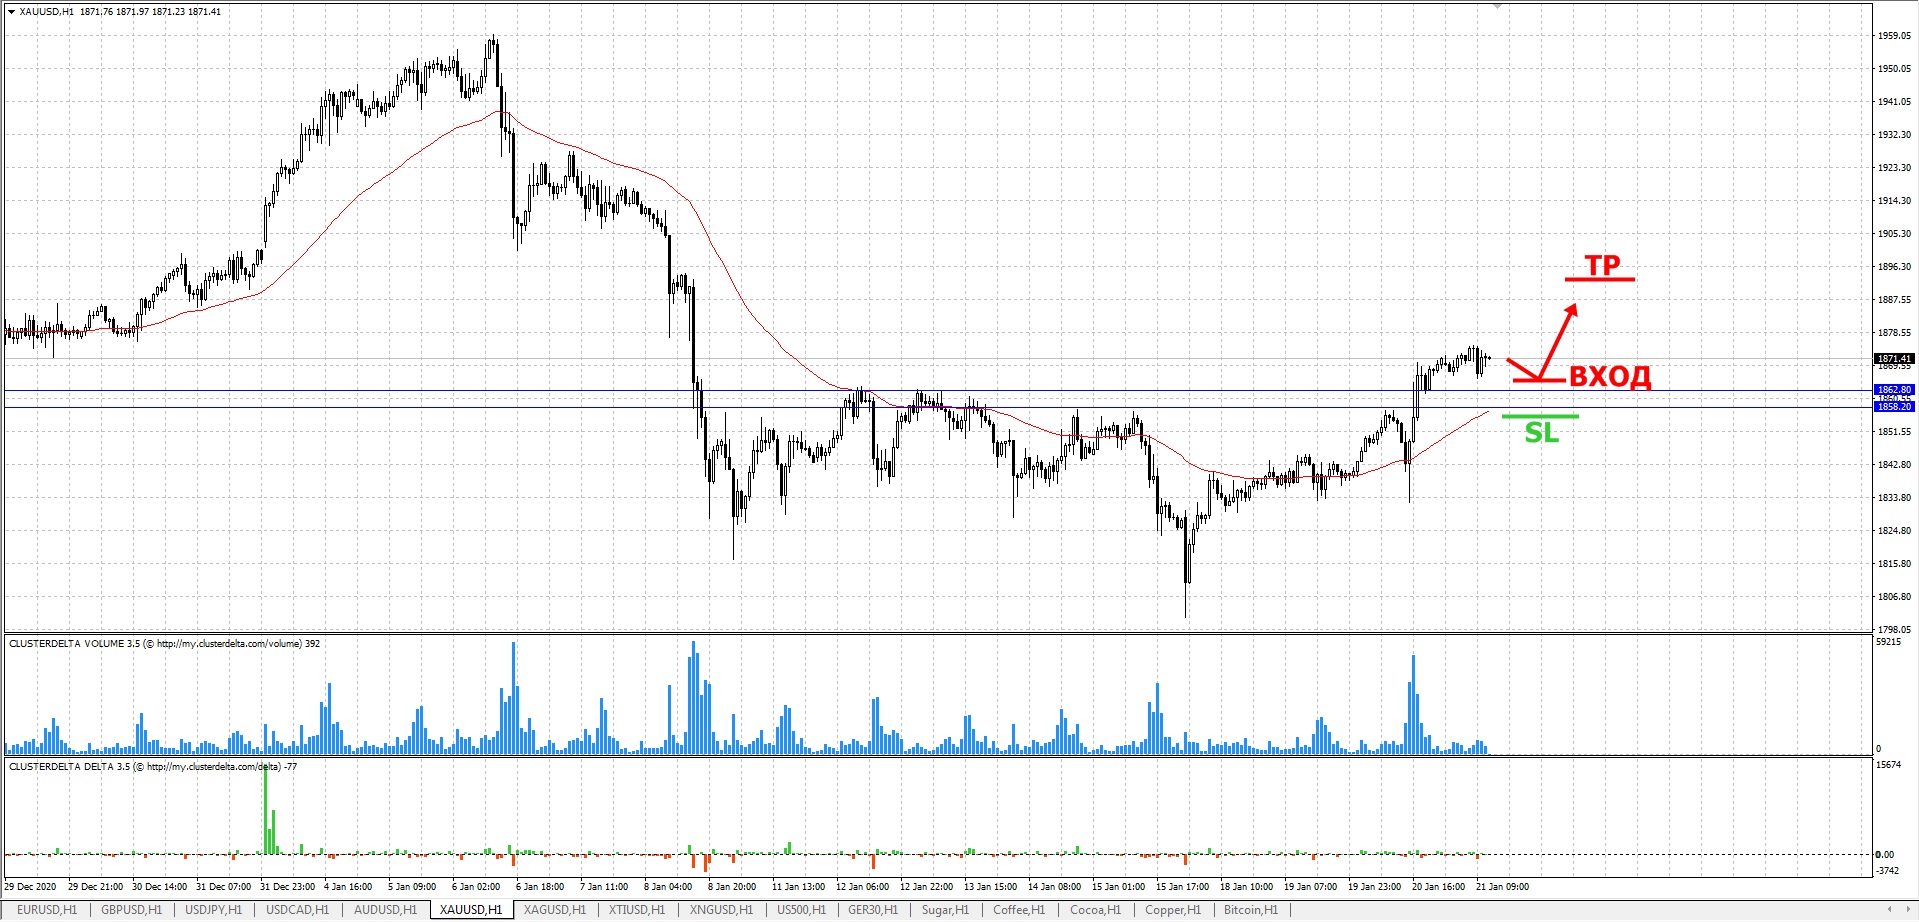Switch to the Coffee,H1 chart tab
Image resolution: width=1919 pixels, height=922 pixels.
coord(1018,910)
